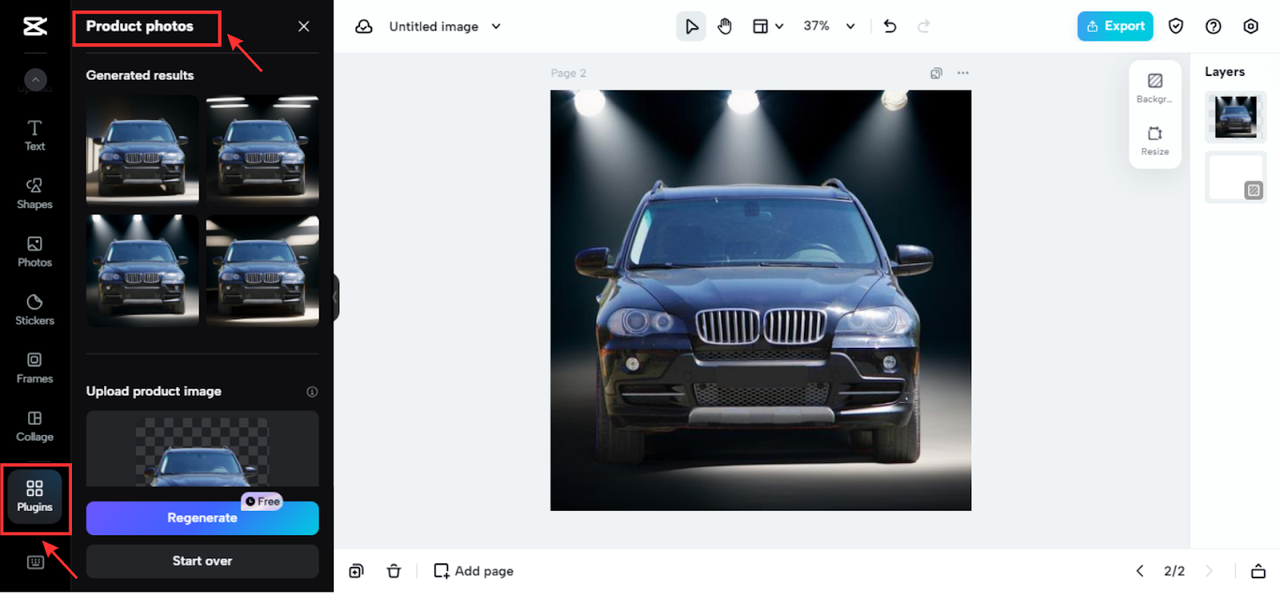Image resolution: width=1280 pixels, height=595 pixels.
Task: Click the keyboard shortcuts icon
Action: [x=35, y=562]
